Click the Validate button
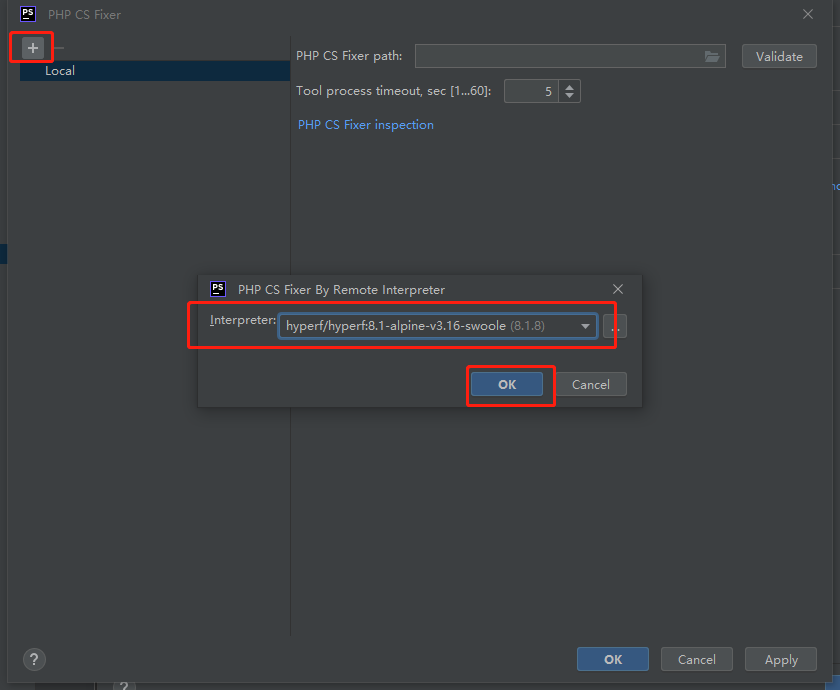Image resolution: width=840 pixels, height=690 pixels. [x=779, y=56]
